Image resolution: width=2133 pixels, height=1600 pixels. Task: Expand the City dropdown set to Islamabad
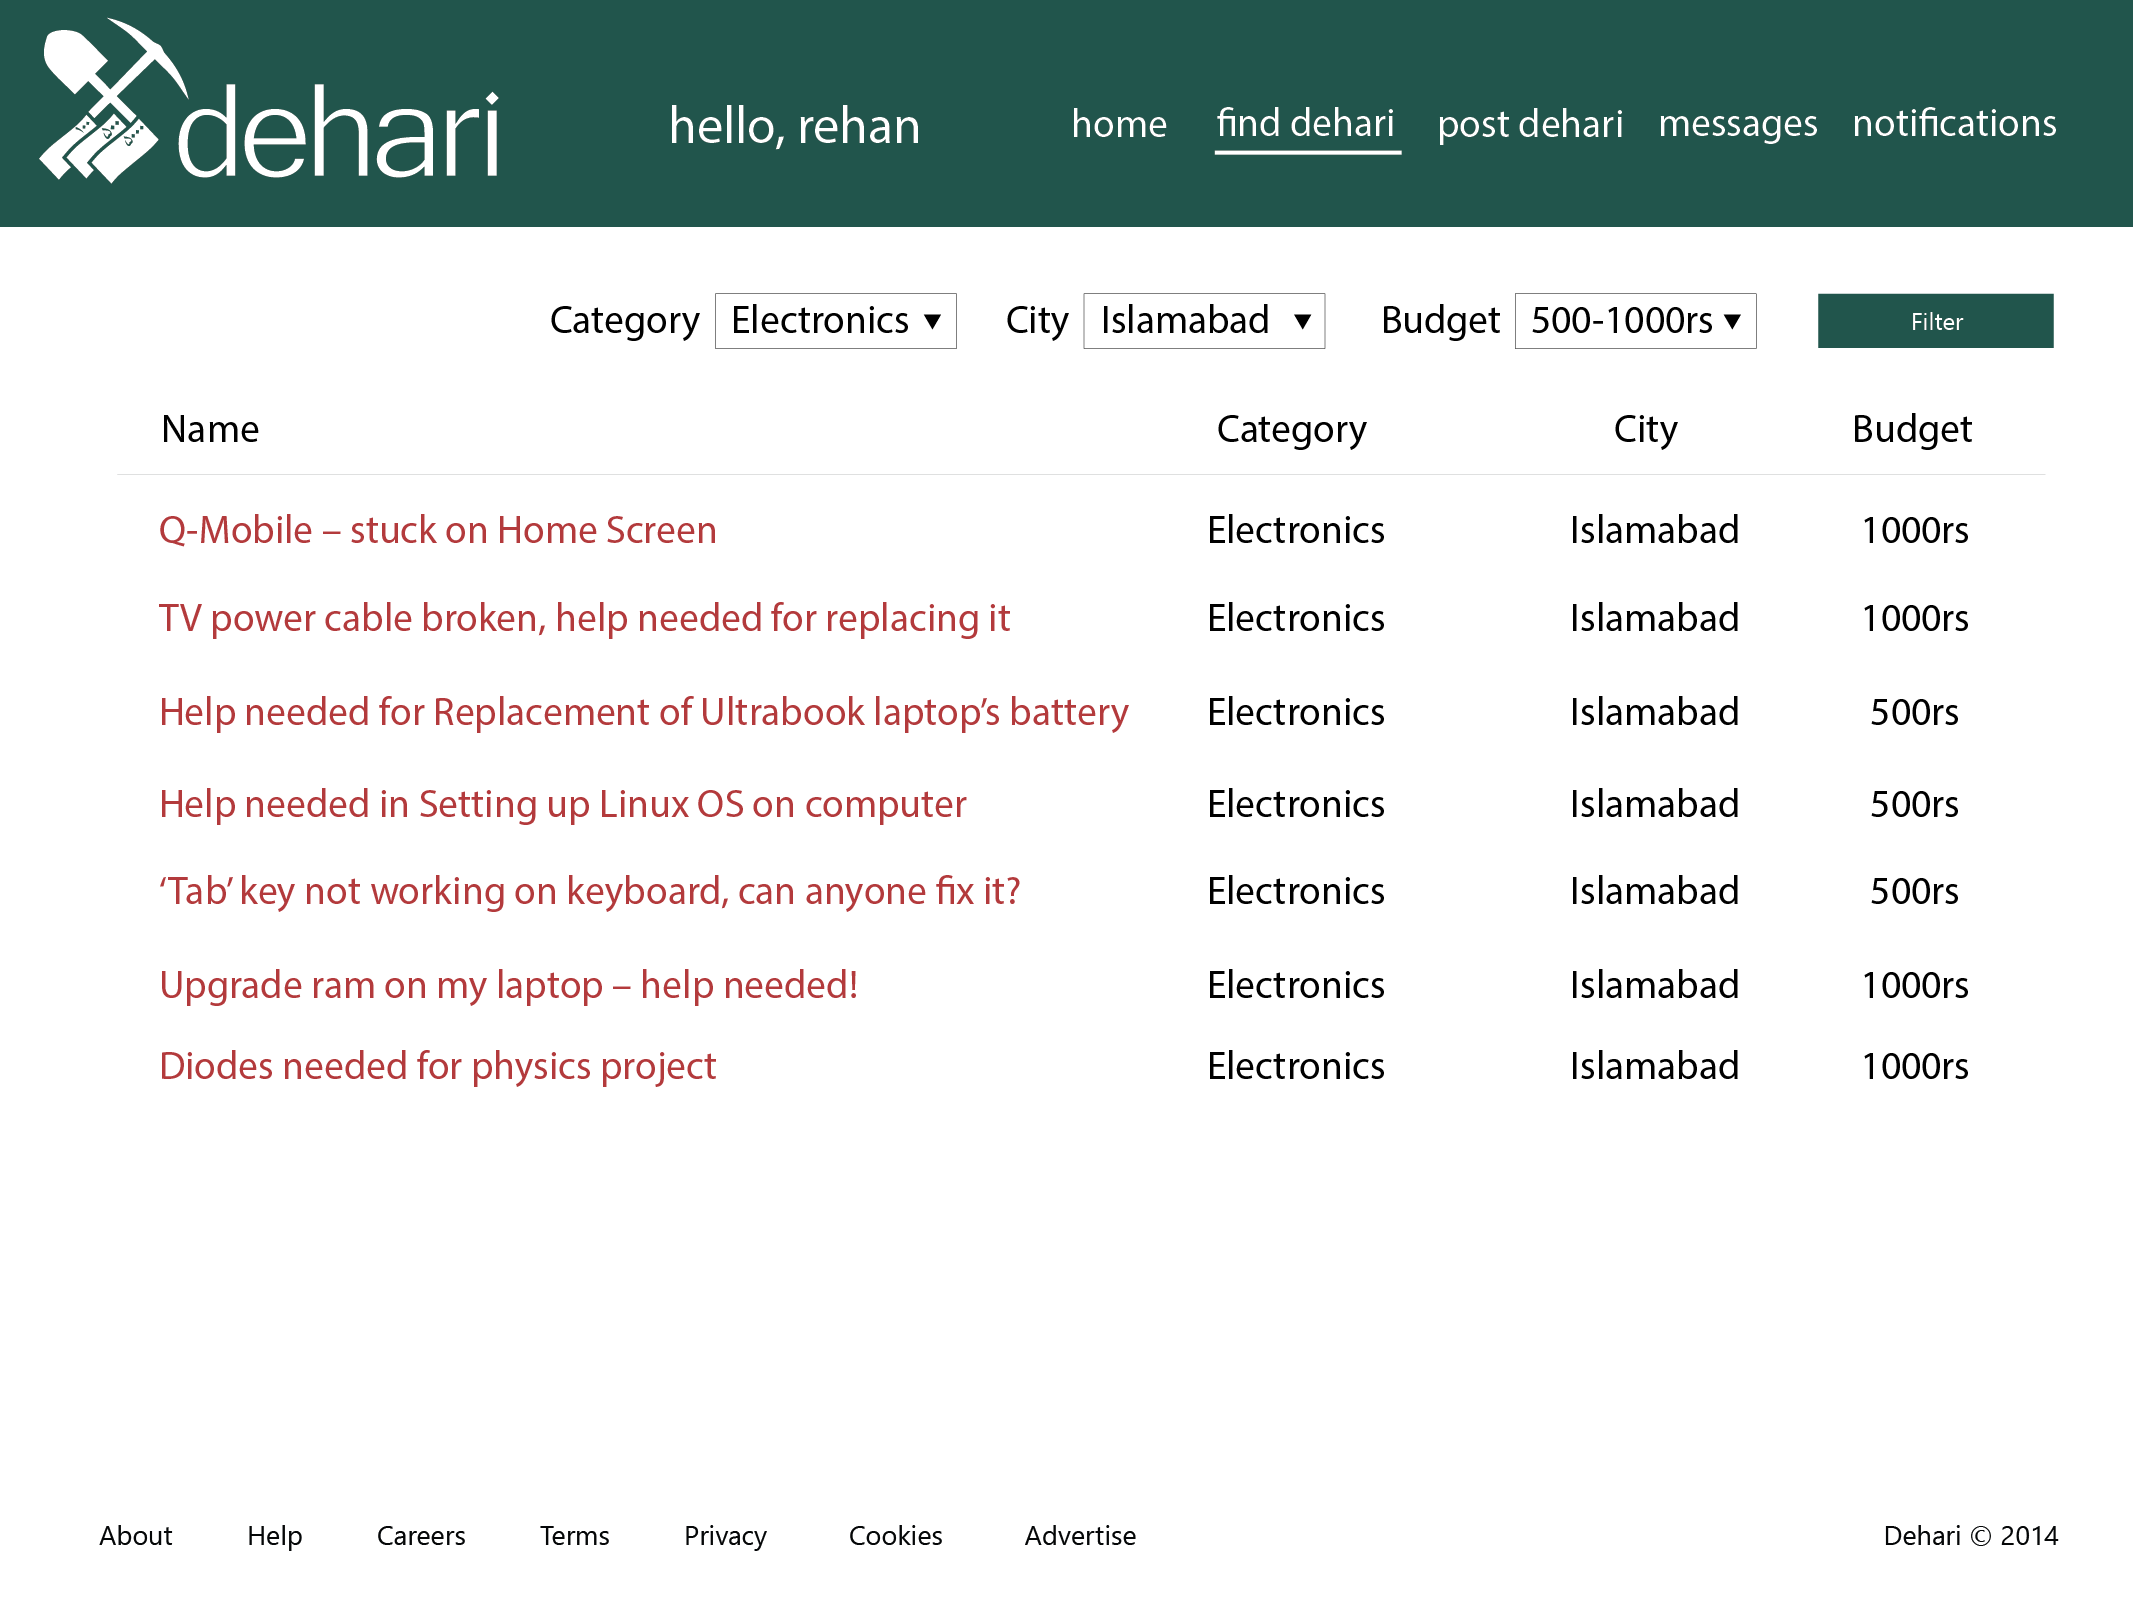point(1203,321)
